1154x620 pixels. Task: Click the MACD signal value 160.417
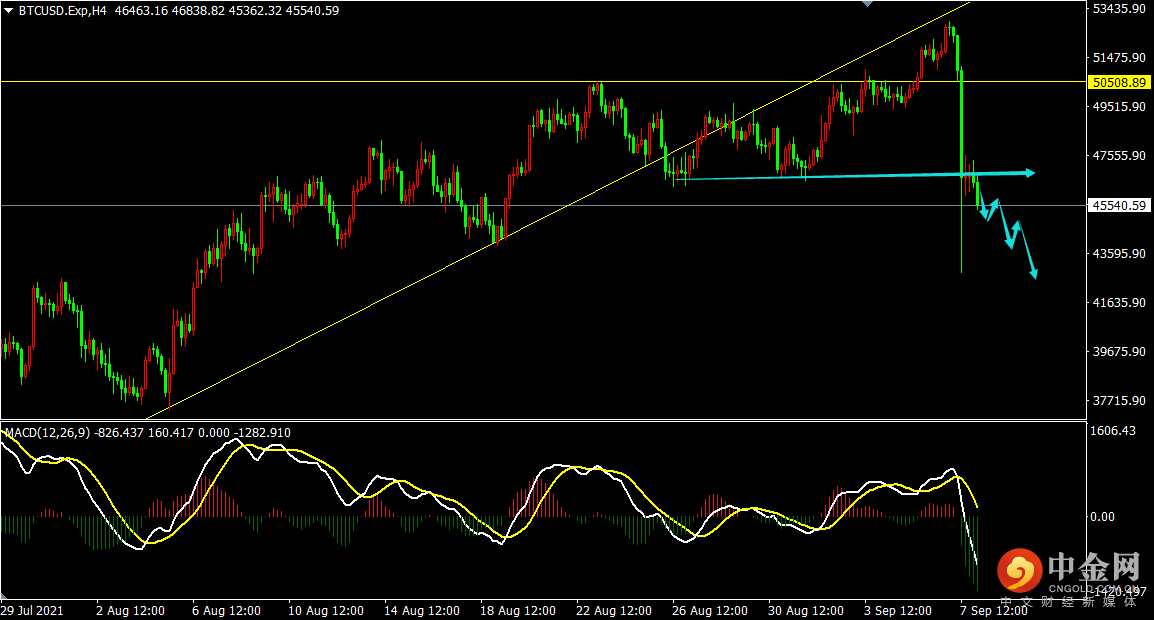[171, 433]
